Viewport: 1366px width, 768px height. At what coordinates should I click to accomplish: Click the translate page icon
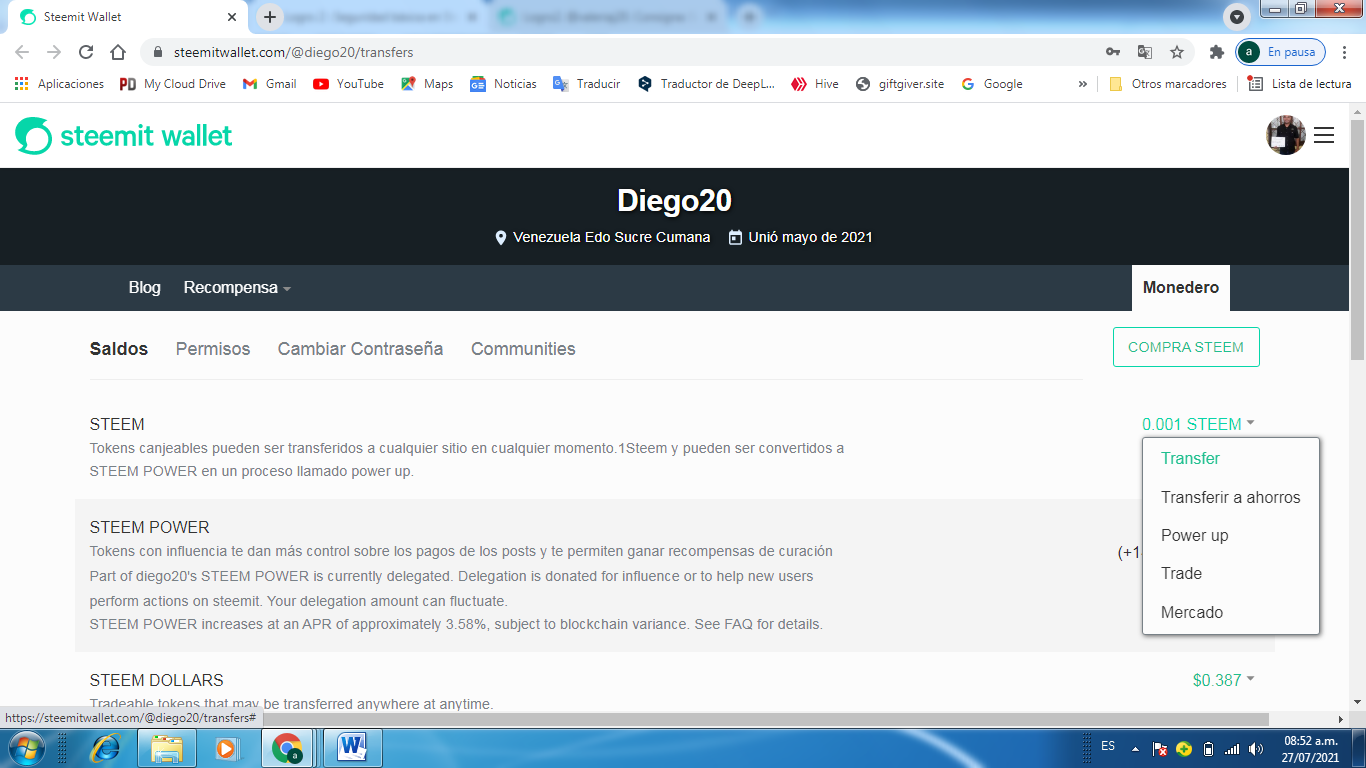pos(1145,52)
